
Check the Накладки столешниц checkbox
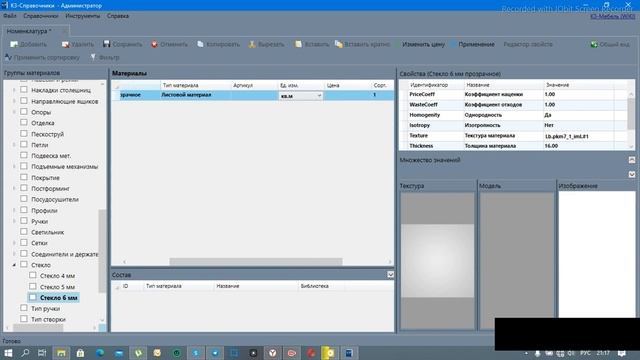tap(24, 90)
